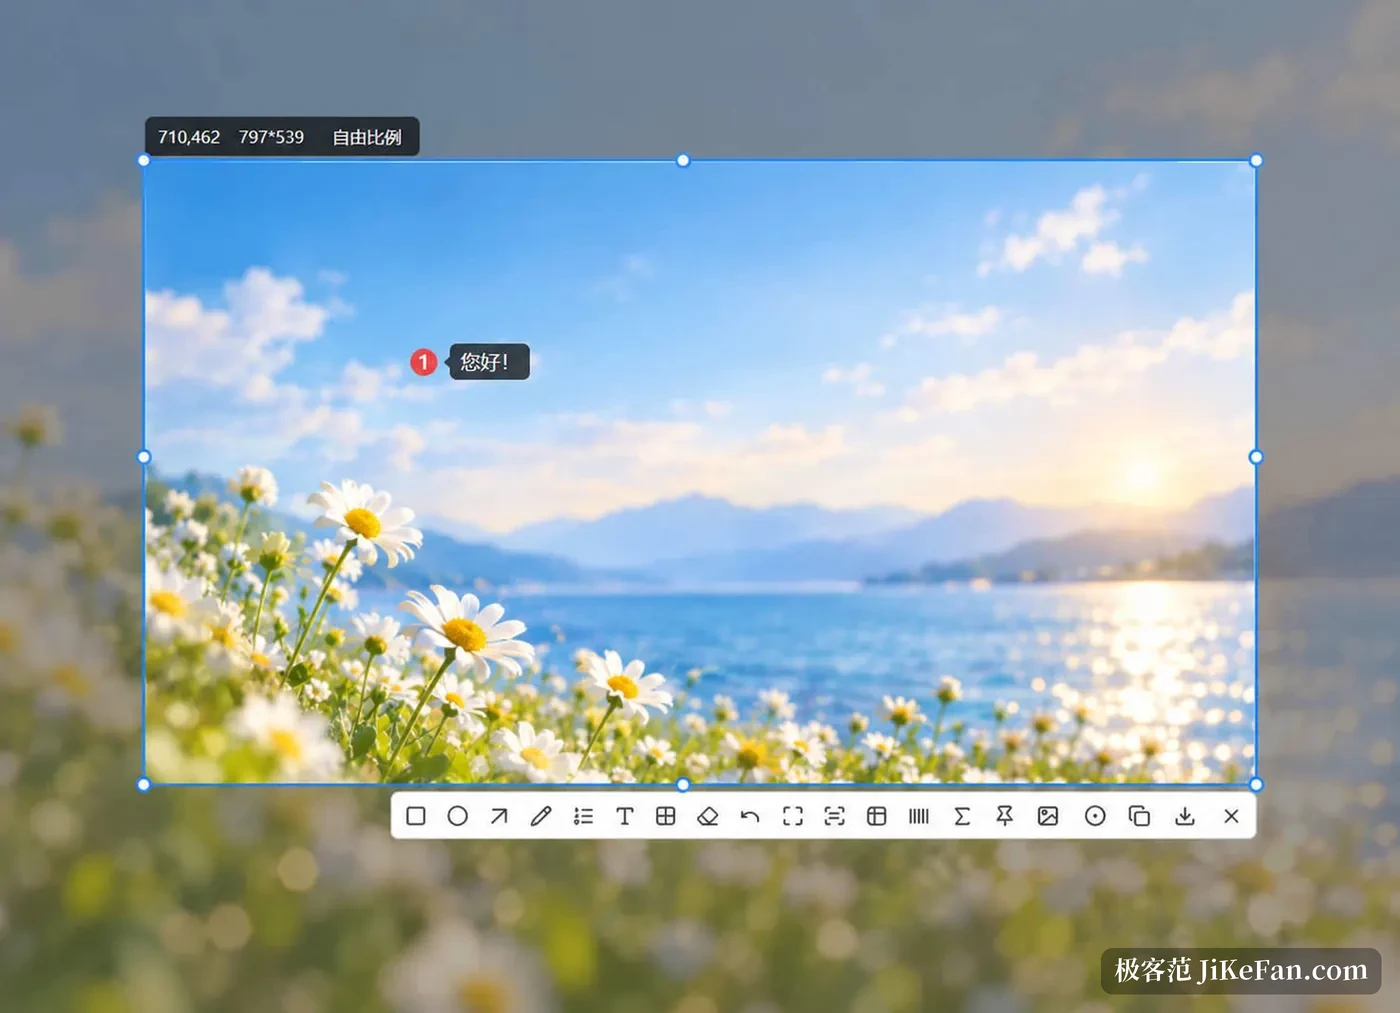Image resolution: width=1400 pixels, height=1013 pixels.
Task: Select the numbered list marker tool
Action: (x=583, y=816)
